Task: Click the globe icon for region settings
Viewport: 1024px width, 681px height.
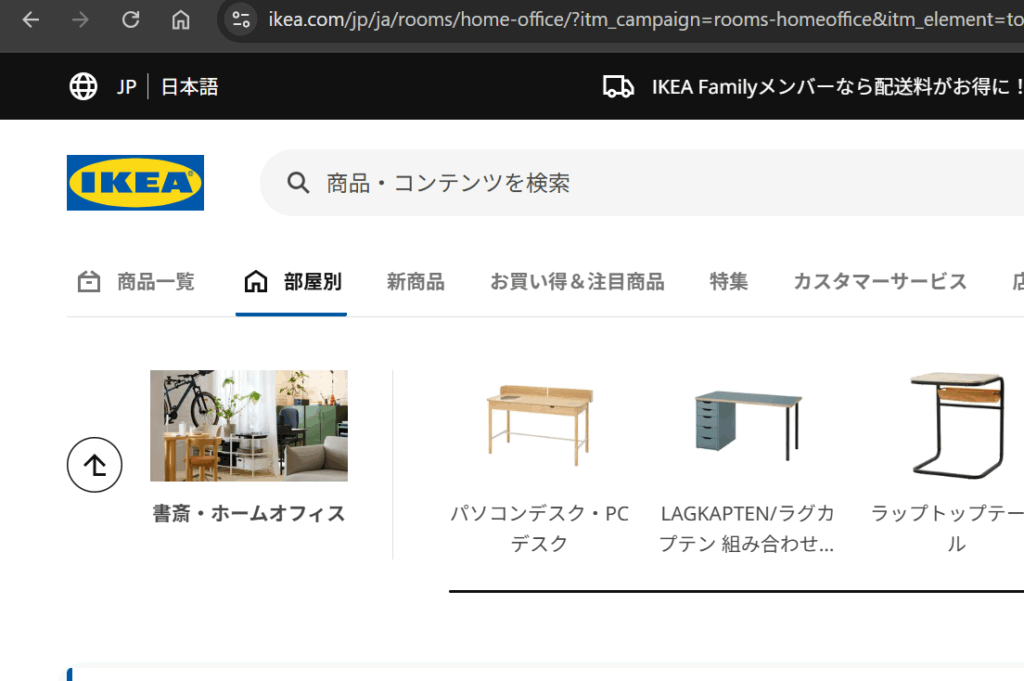Action: point(83,87)
